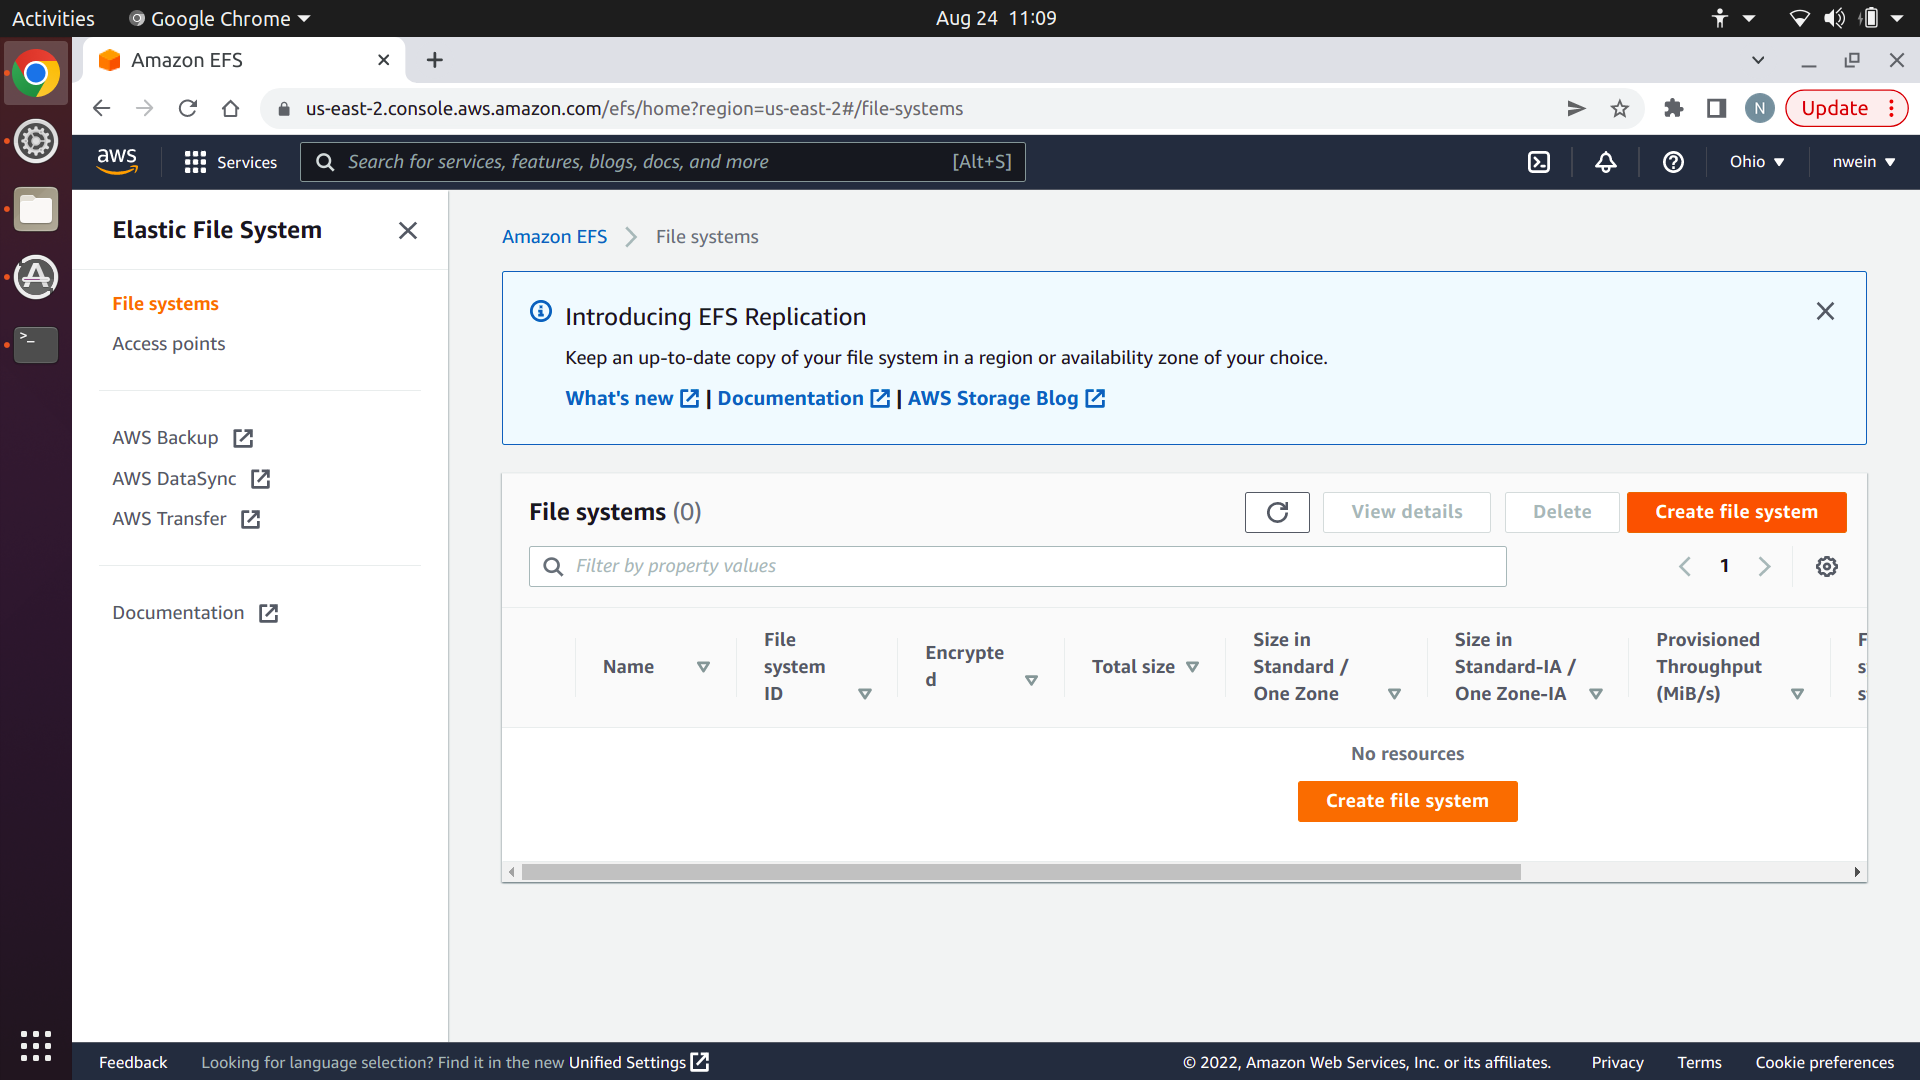
Task: Click the orange Create file system header button
Action: [x=1736, y=512]
